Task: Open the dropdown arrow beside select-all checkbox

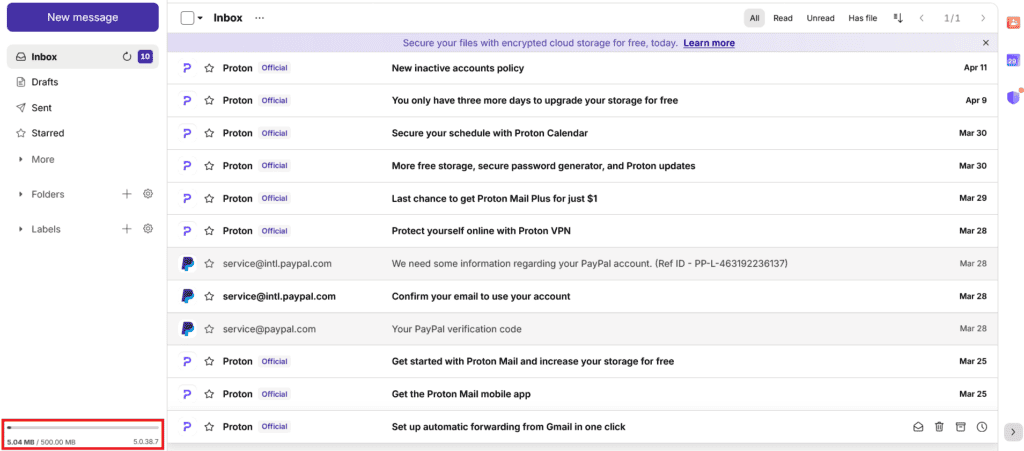Action: (x=200, y=18)
